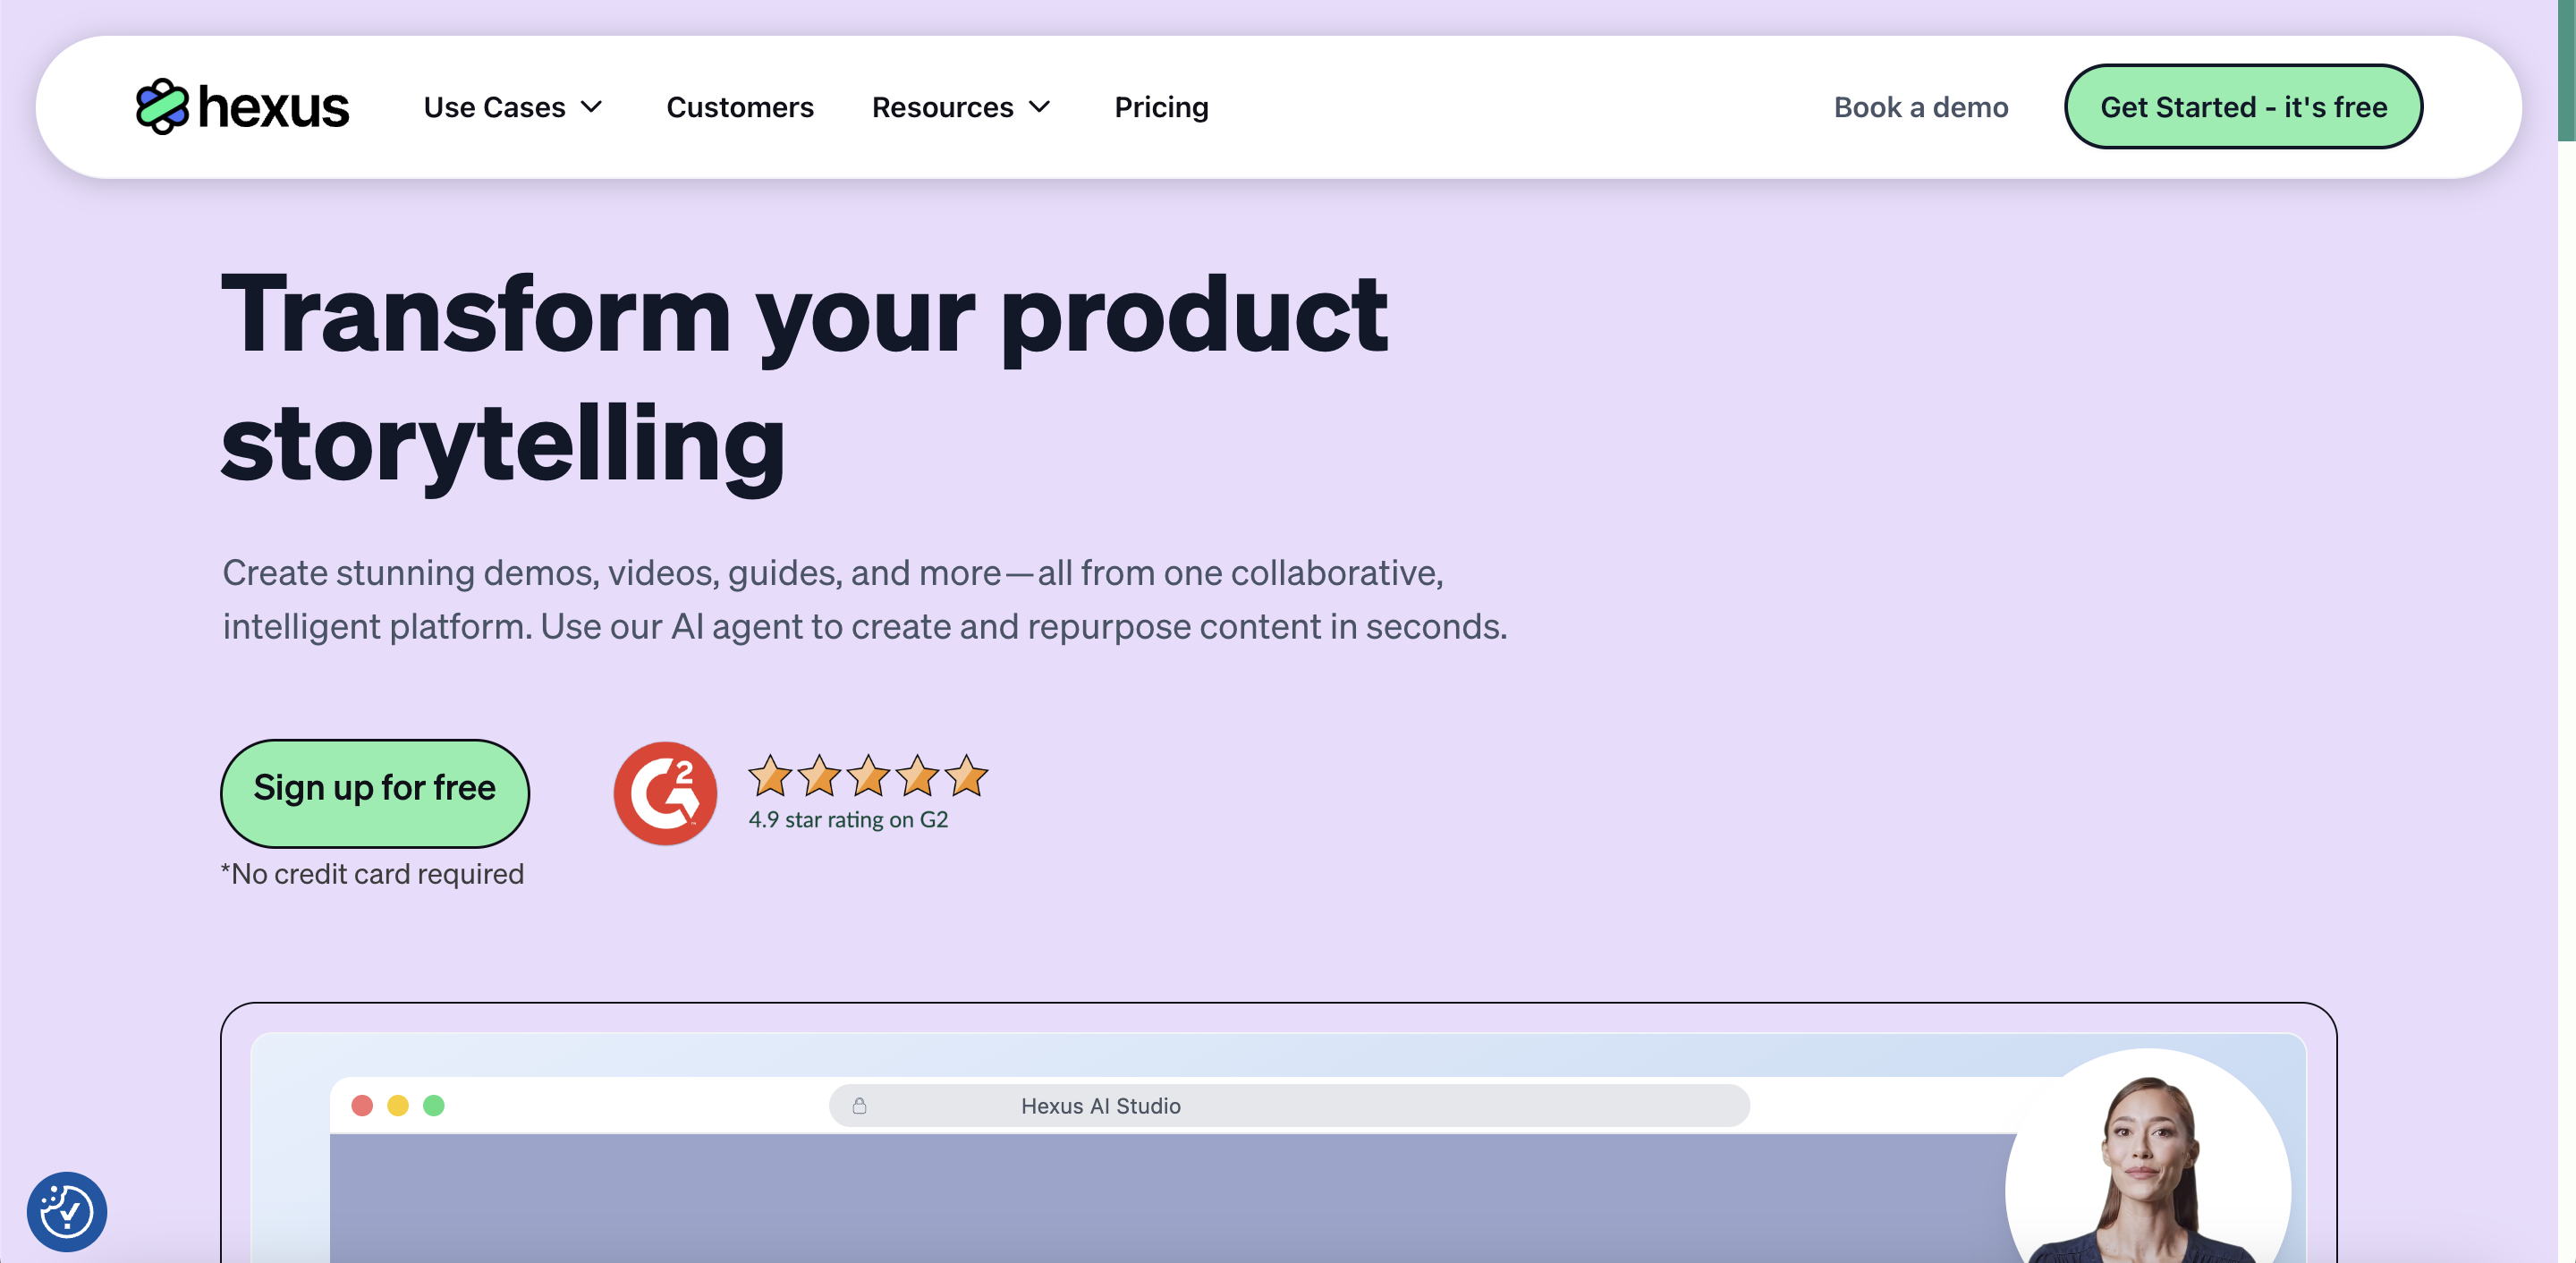Click the five star rating icons
The height and width of the screenshot is (1263, 2576).
click(x=868, y=776)
